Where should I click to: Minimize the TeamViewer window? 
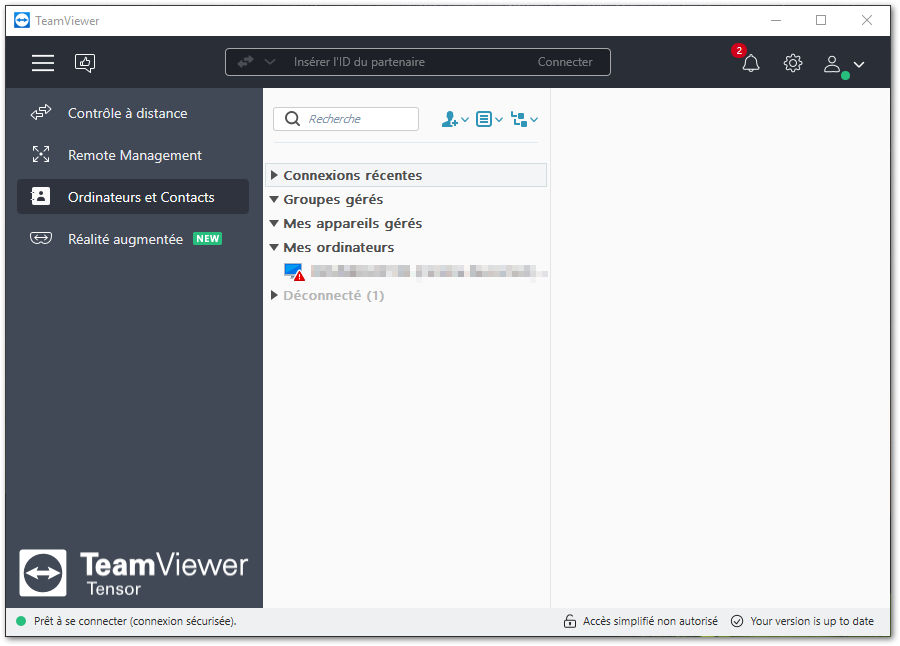(776, 21)
